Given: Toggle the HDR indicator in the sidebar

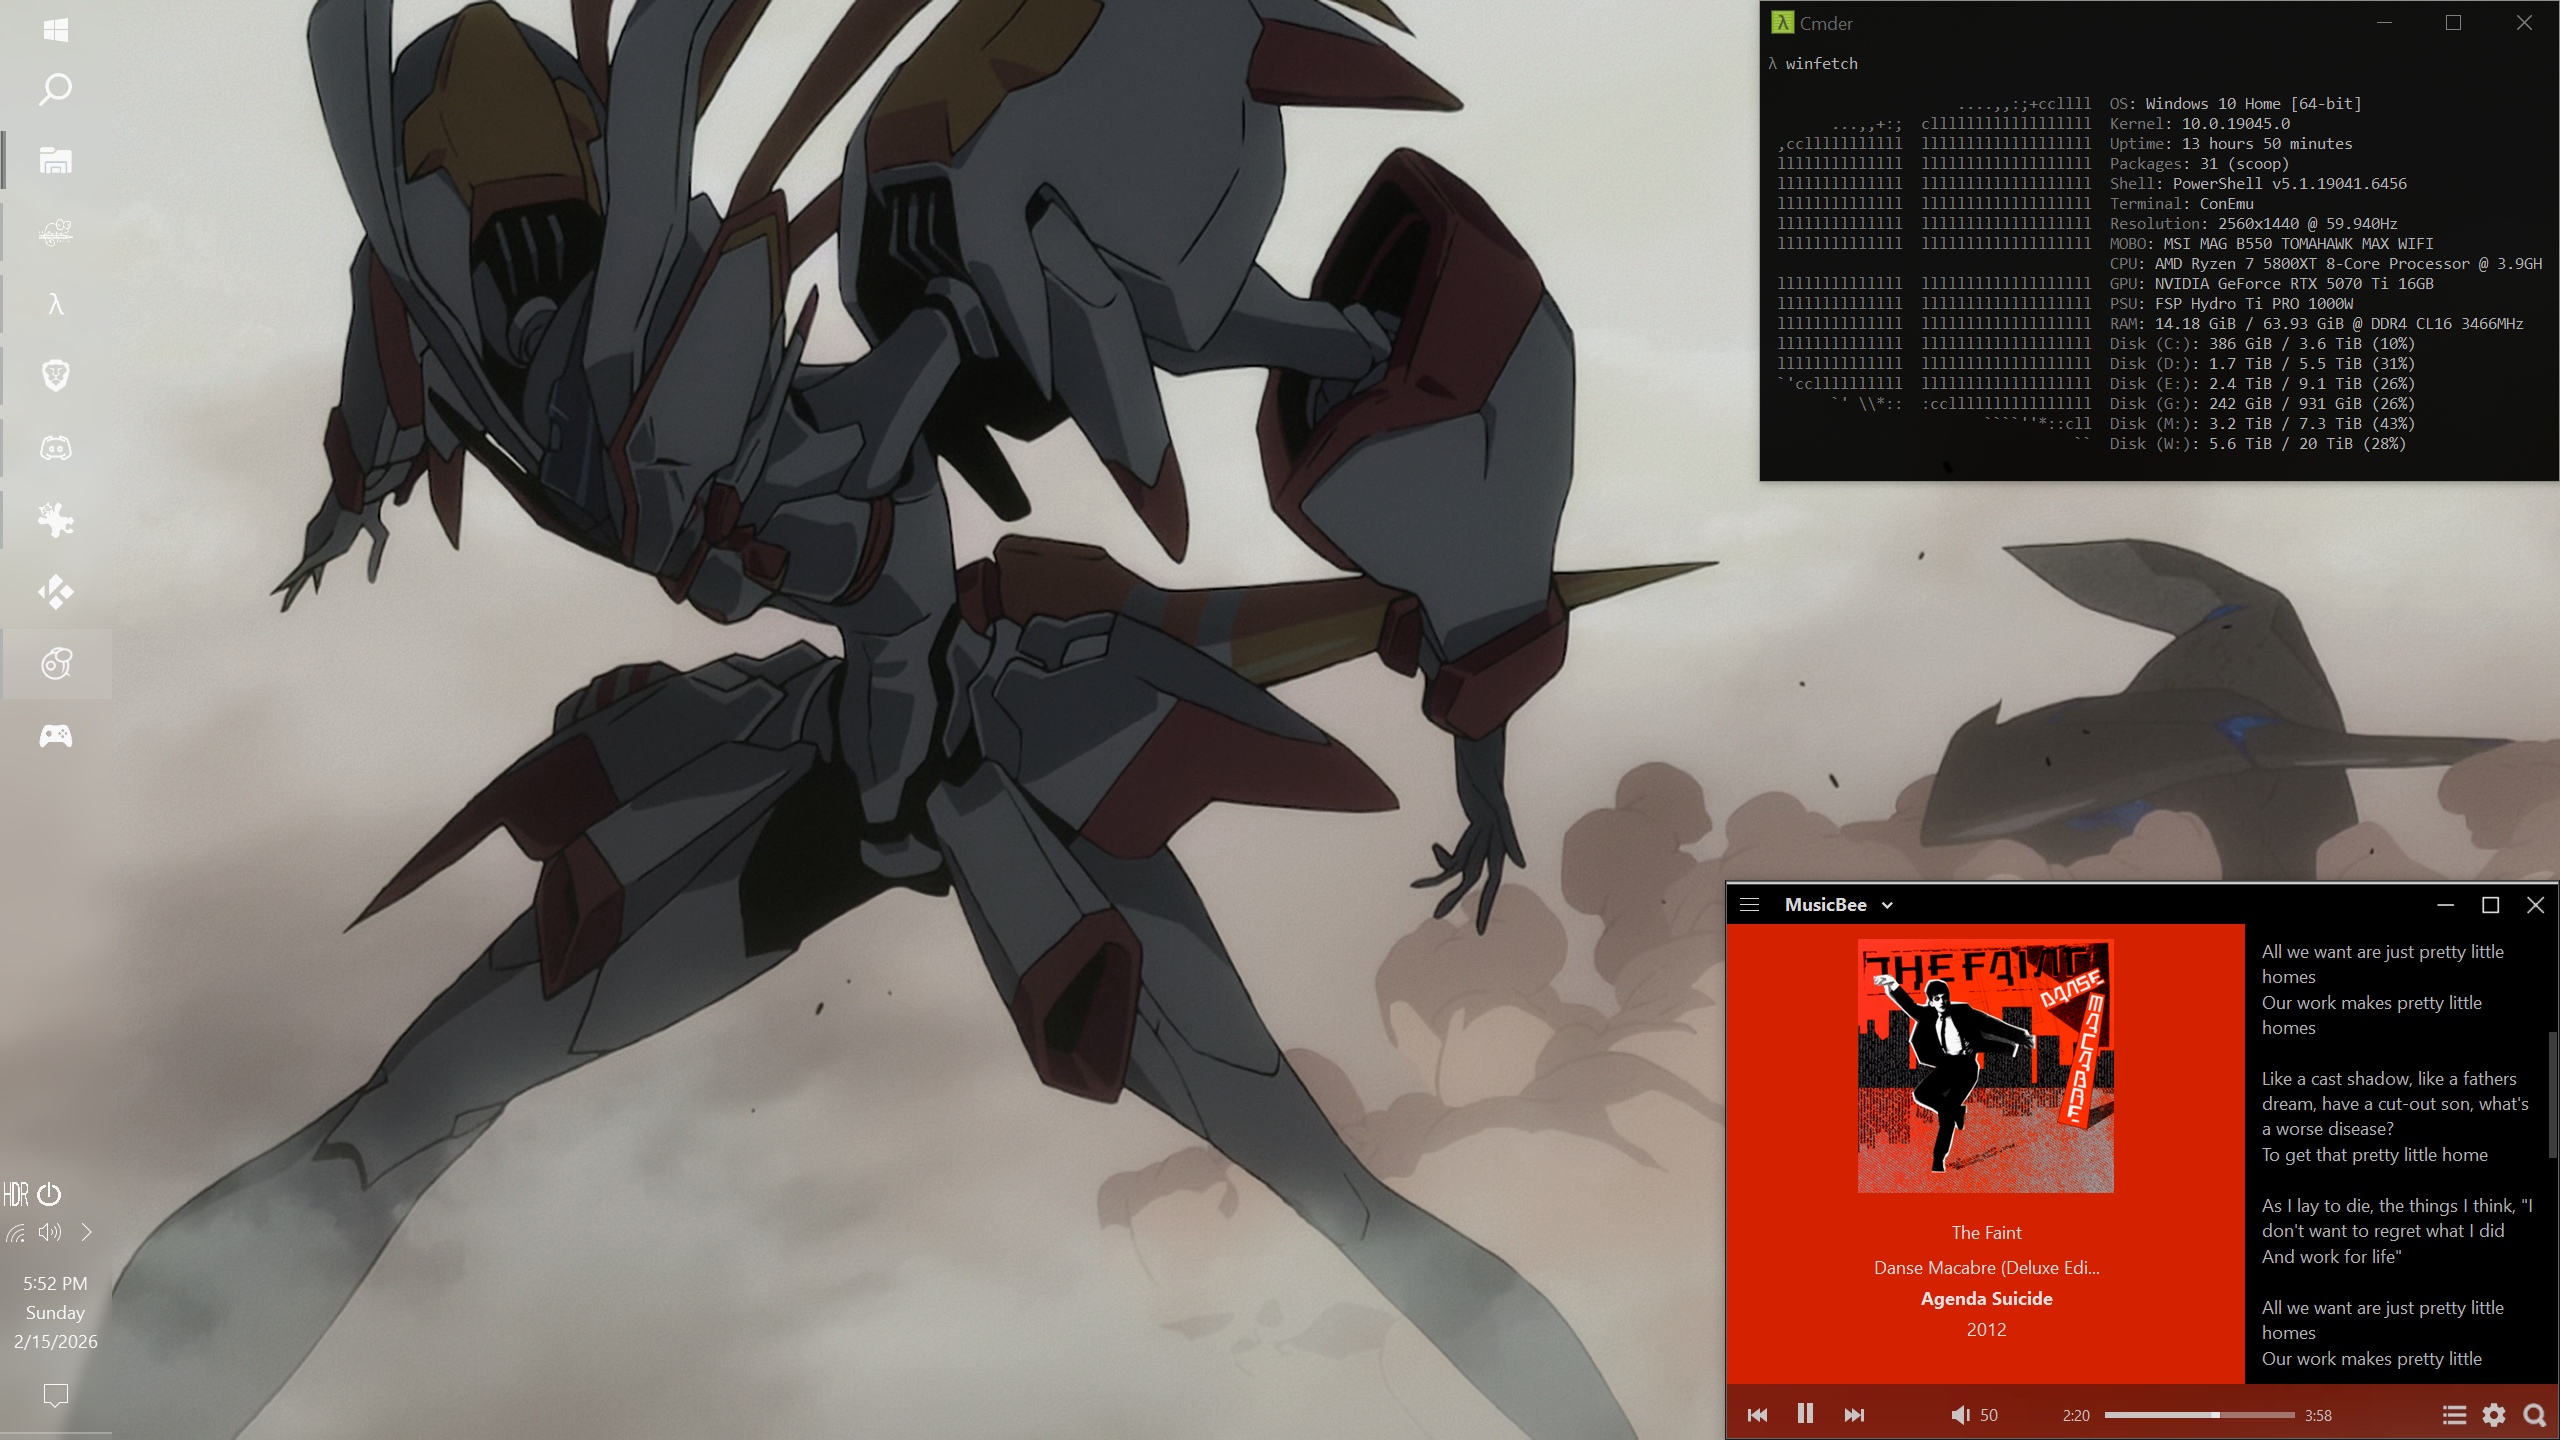Looking at the screenshot, I should point(16,1194).
